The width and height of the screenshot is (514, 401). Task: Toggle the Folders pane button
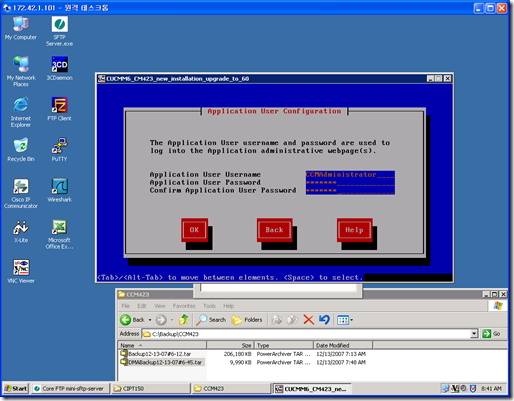tap(247, 320)
